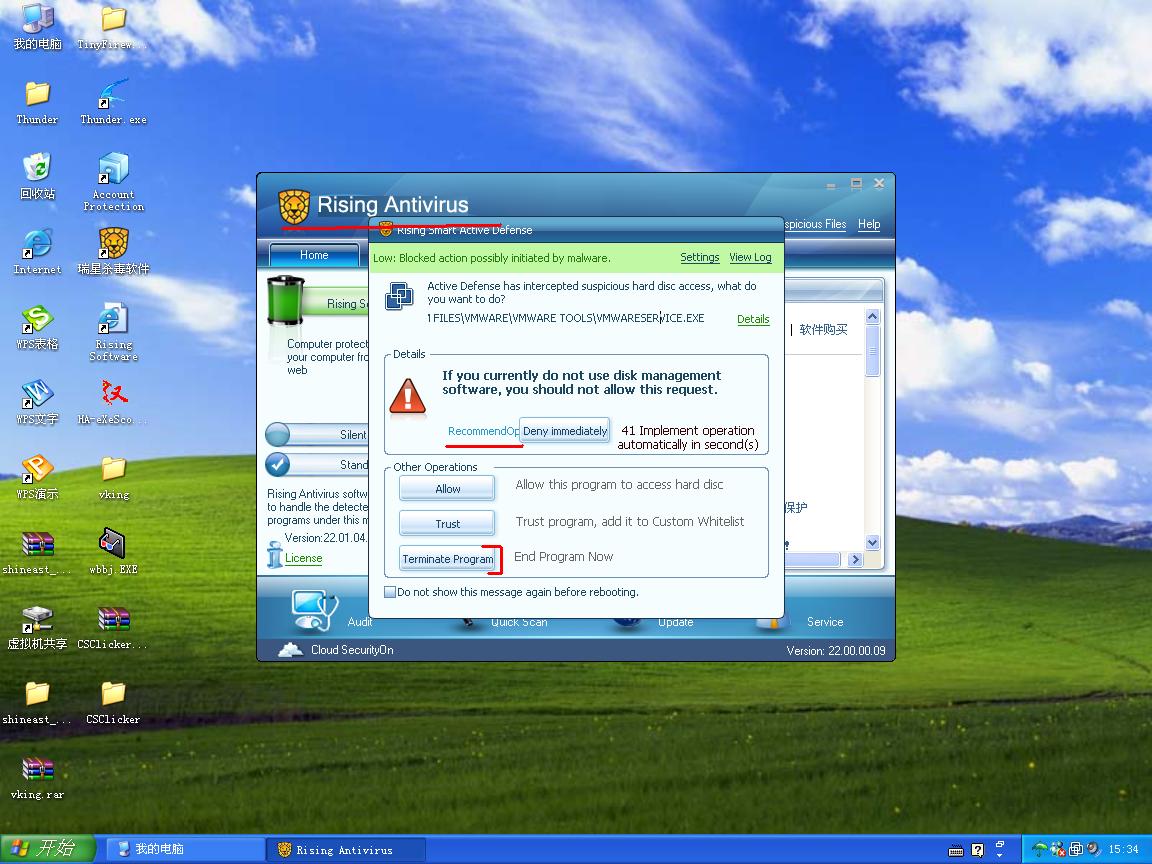Screen dimensions: 1152x864
Task: Click the right scroll arrow of horizontal scrollbar
Action: click(x=854, y=560)
